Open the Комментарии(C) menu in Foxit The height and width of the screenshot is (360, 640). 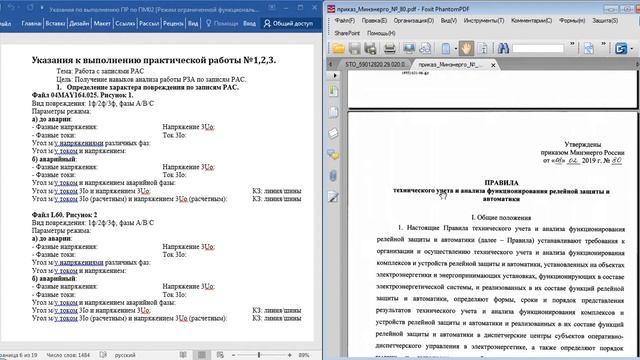point(531,20)
